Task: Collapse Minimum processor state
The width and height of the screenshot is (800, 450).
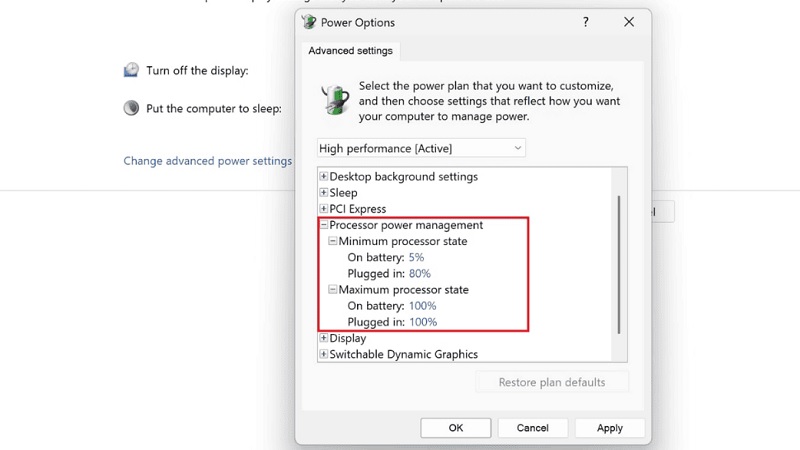Action: [333, 241]
